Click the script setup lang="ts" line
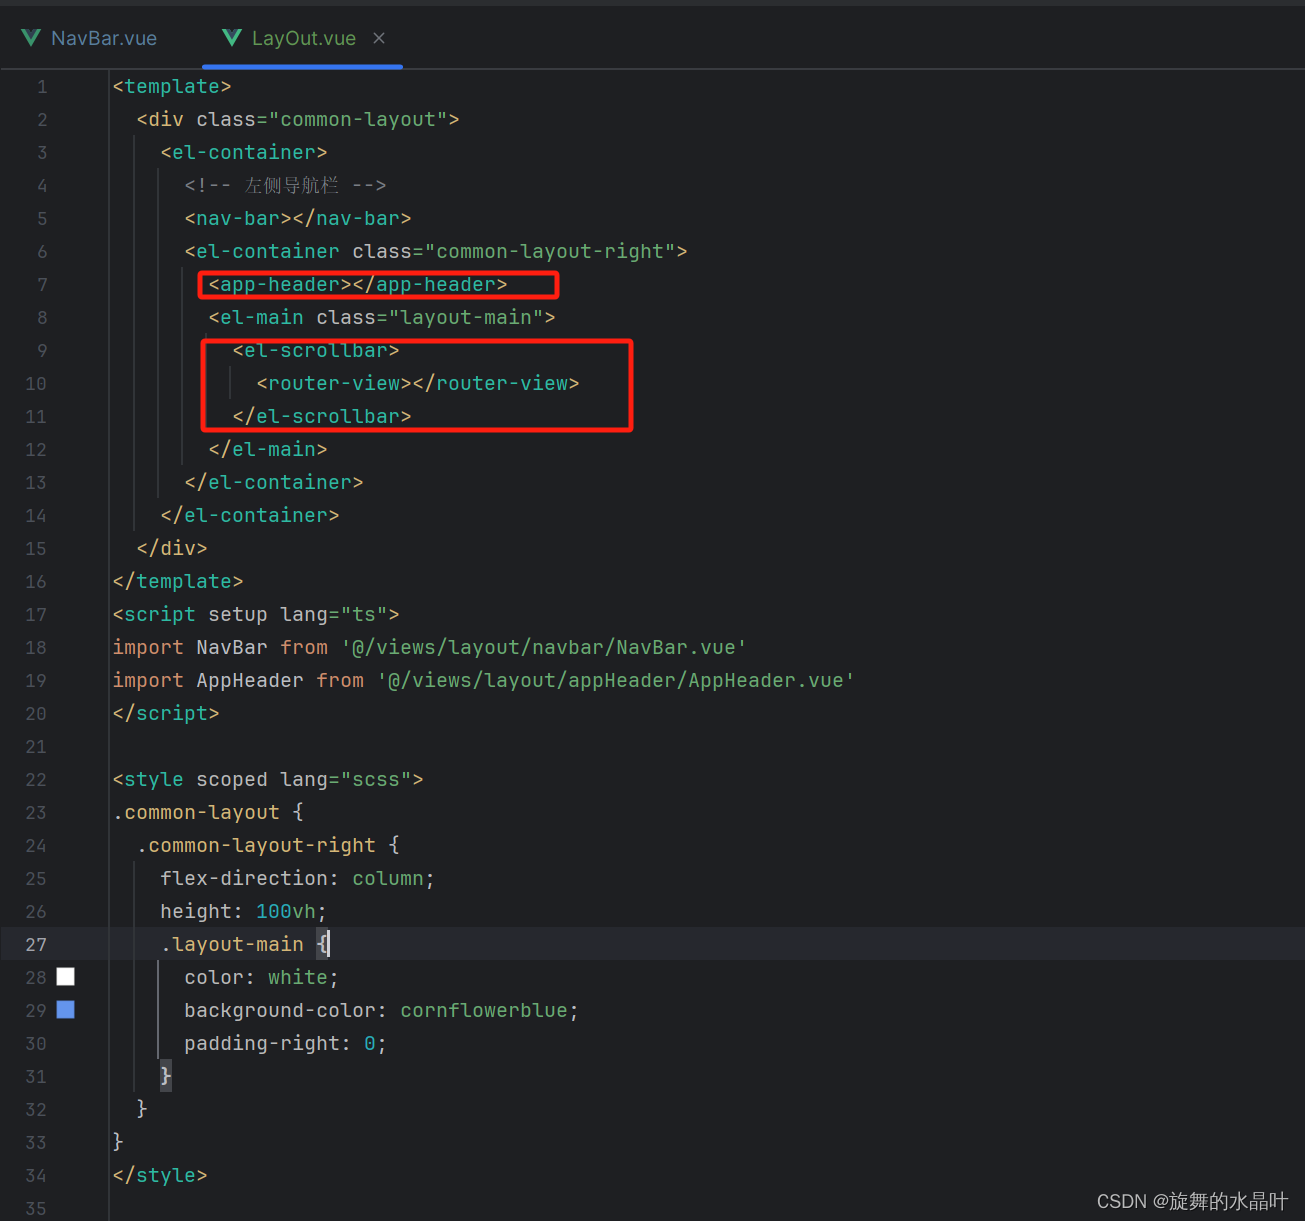 [x=256, y=614]
